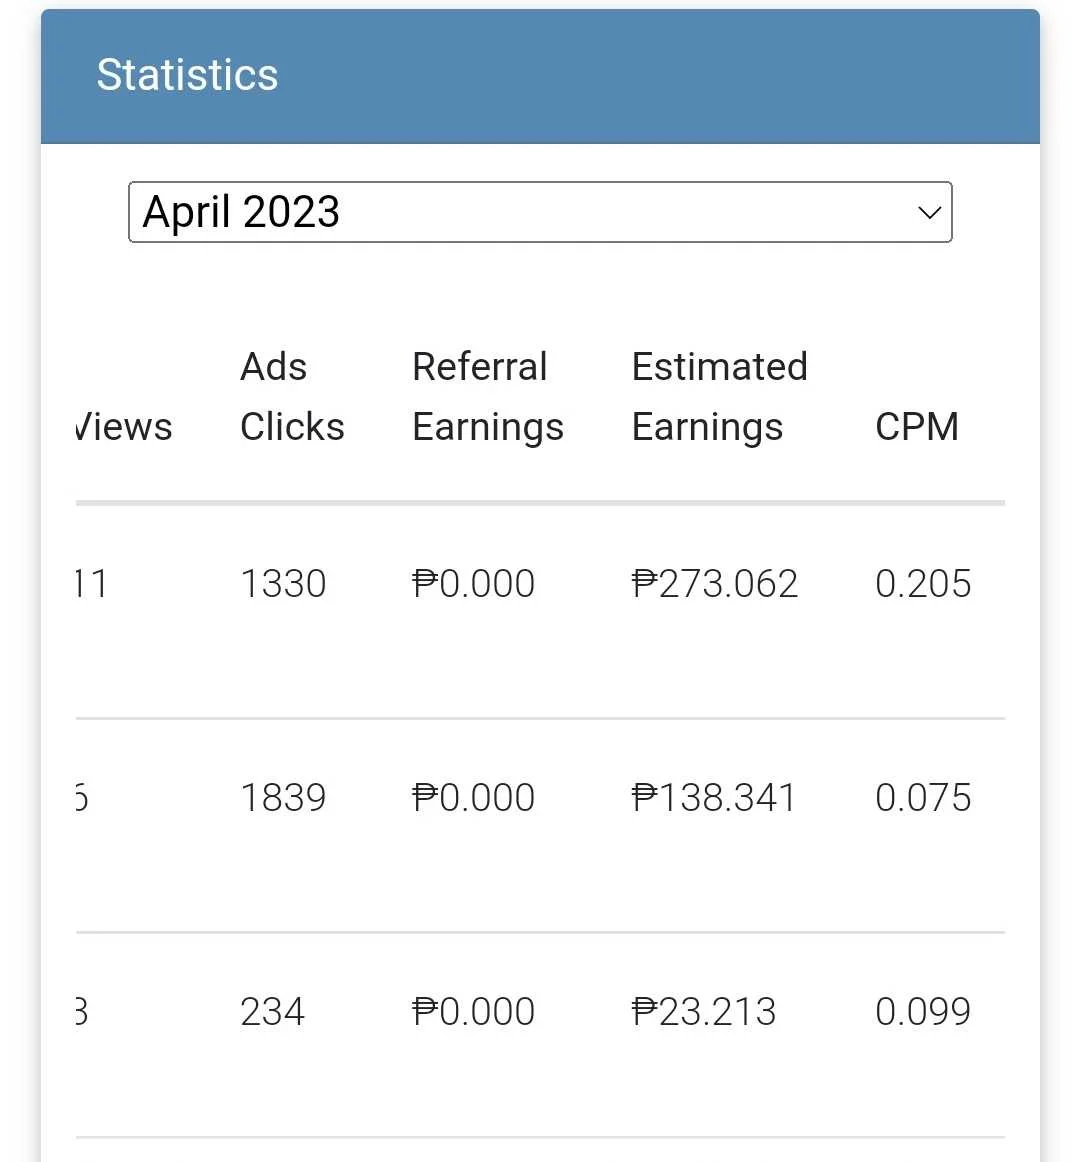Click third row ₱0.000 referral earnings
Screen dimensions: 1080x1162
(x=474, y=1012)
